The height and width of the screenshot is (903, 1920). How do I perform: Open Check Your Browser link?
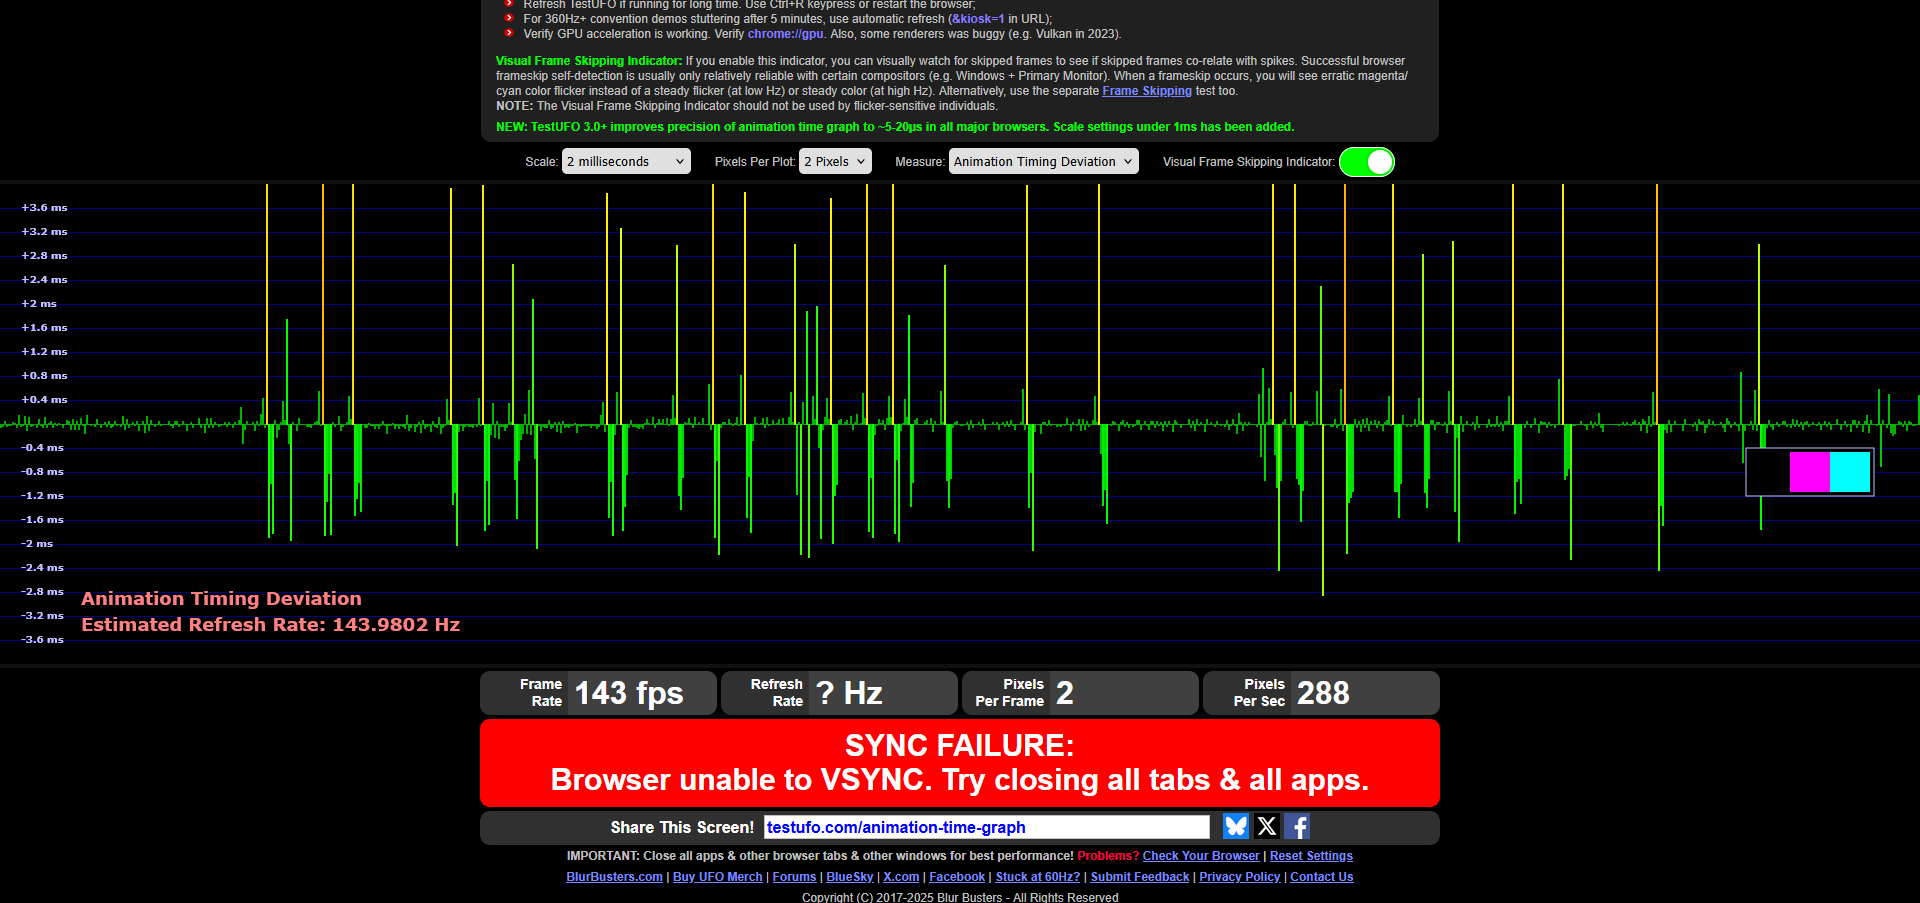(x=1201, y=856)
